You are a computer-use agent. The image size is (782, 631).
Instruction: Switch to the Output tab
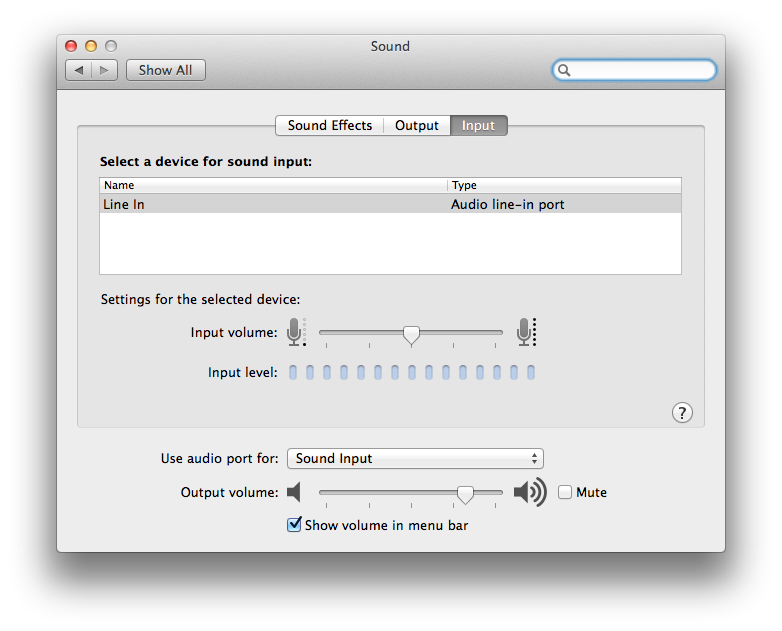pyautogui.click(x=417, y=125)
